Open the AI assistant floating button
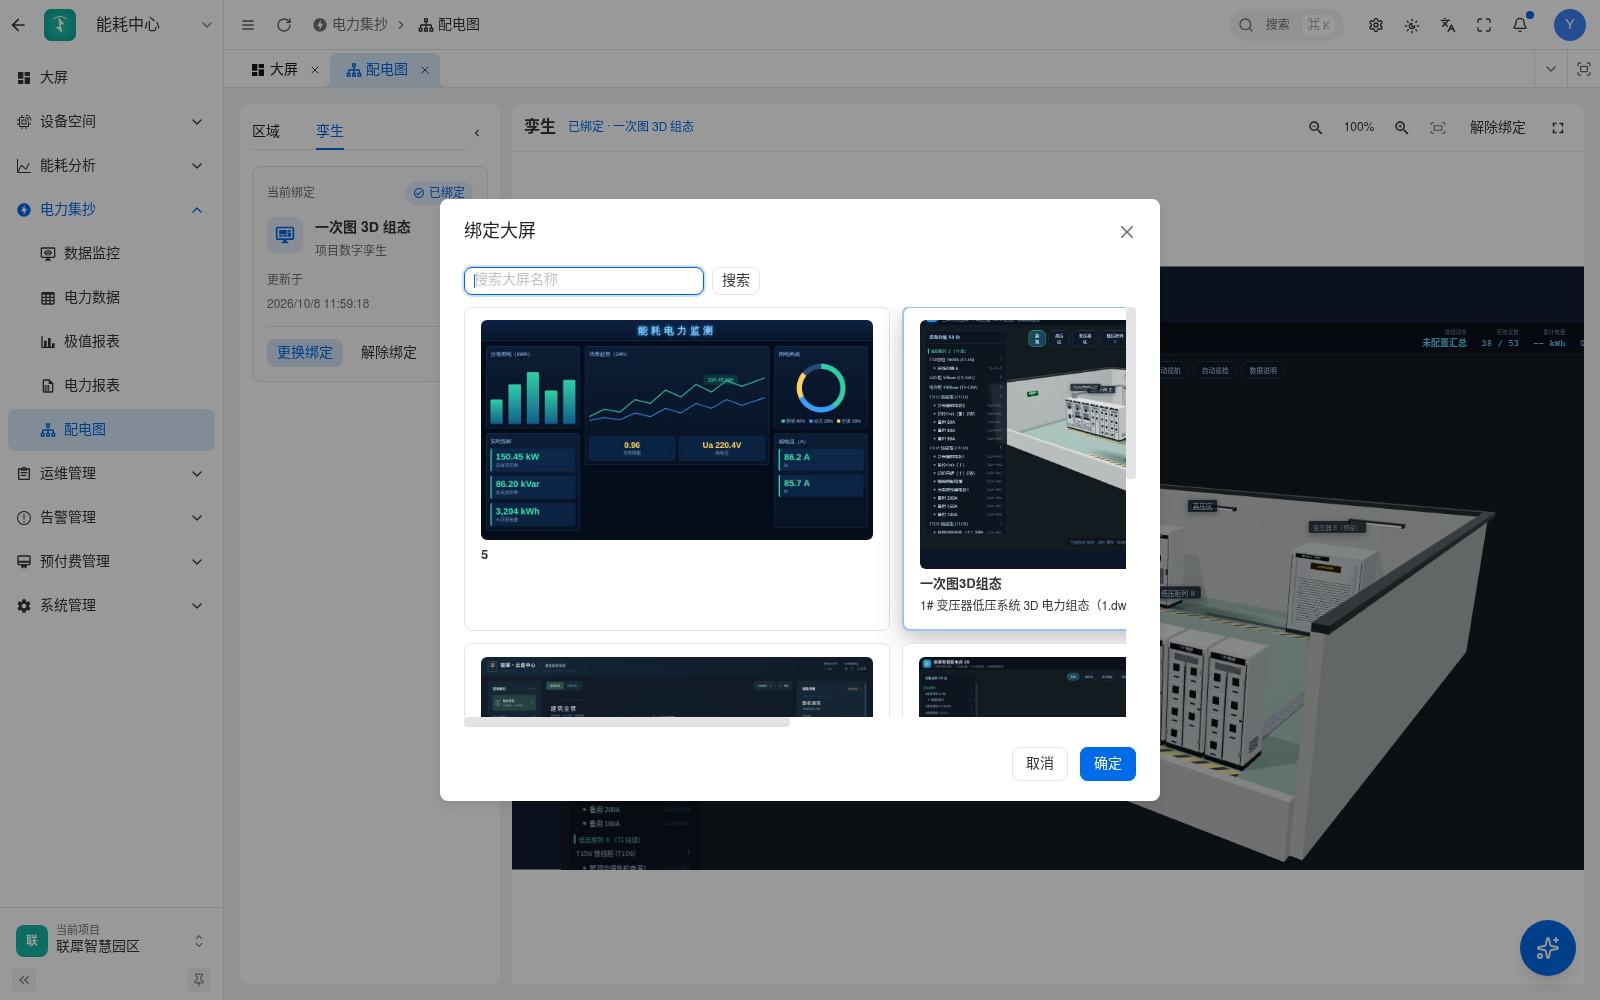 (x=1548, y=948)
